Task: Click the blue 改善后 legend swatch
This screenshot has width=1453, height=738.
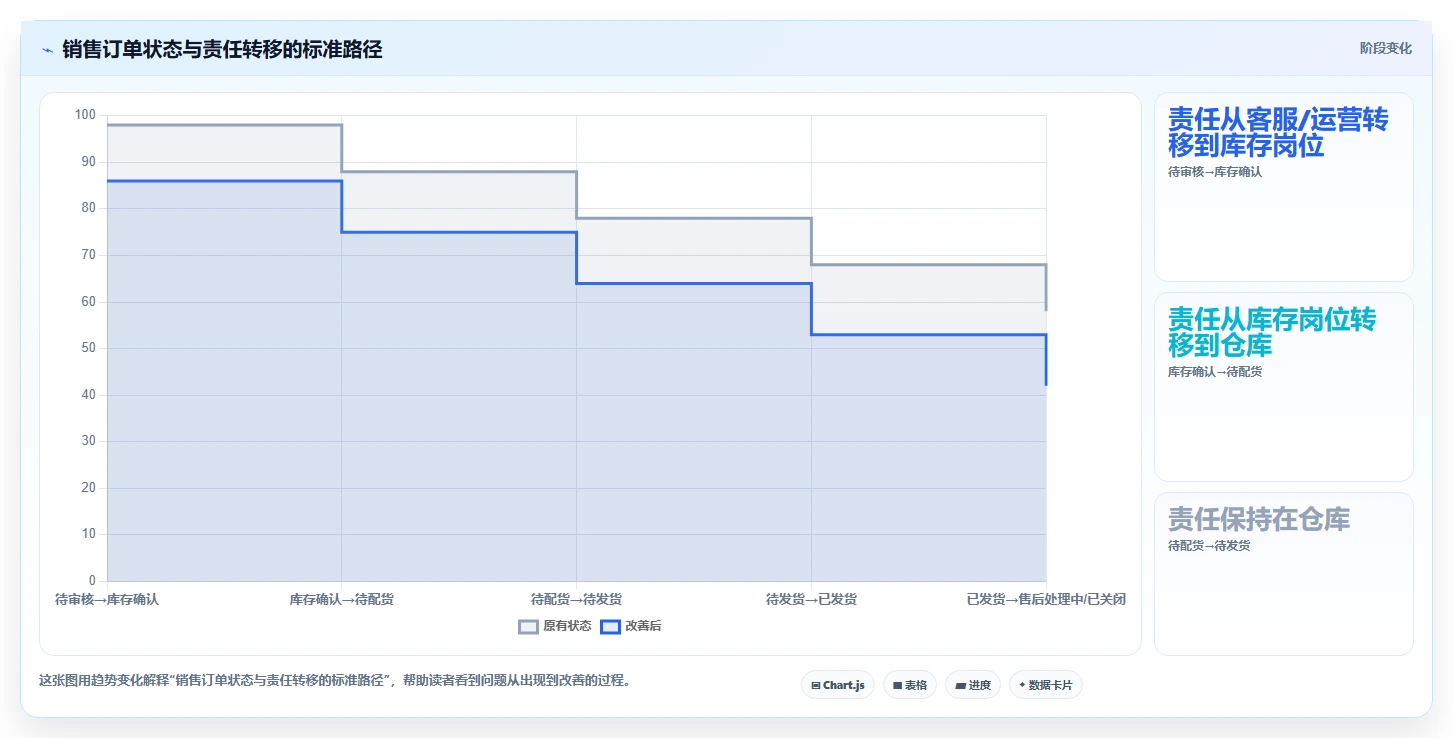Action: coord(611,627)
